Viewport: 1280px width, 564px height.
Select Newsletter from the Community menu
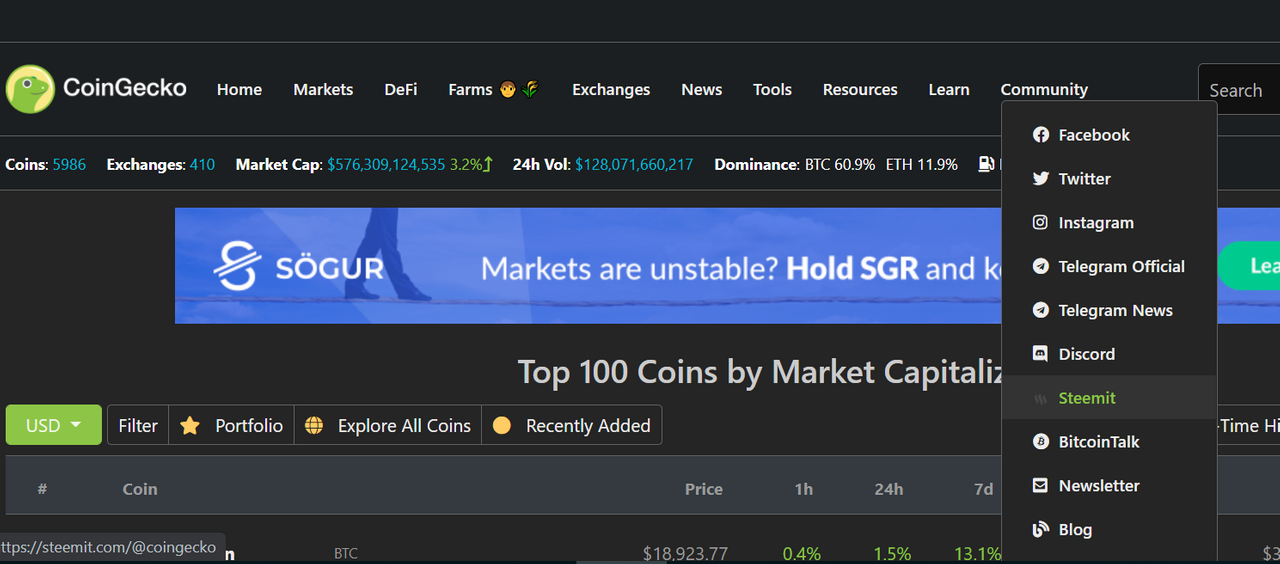click(x=1109, y=486)
